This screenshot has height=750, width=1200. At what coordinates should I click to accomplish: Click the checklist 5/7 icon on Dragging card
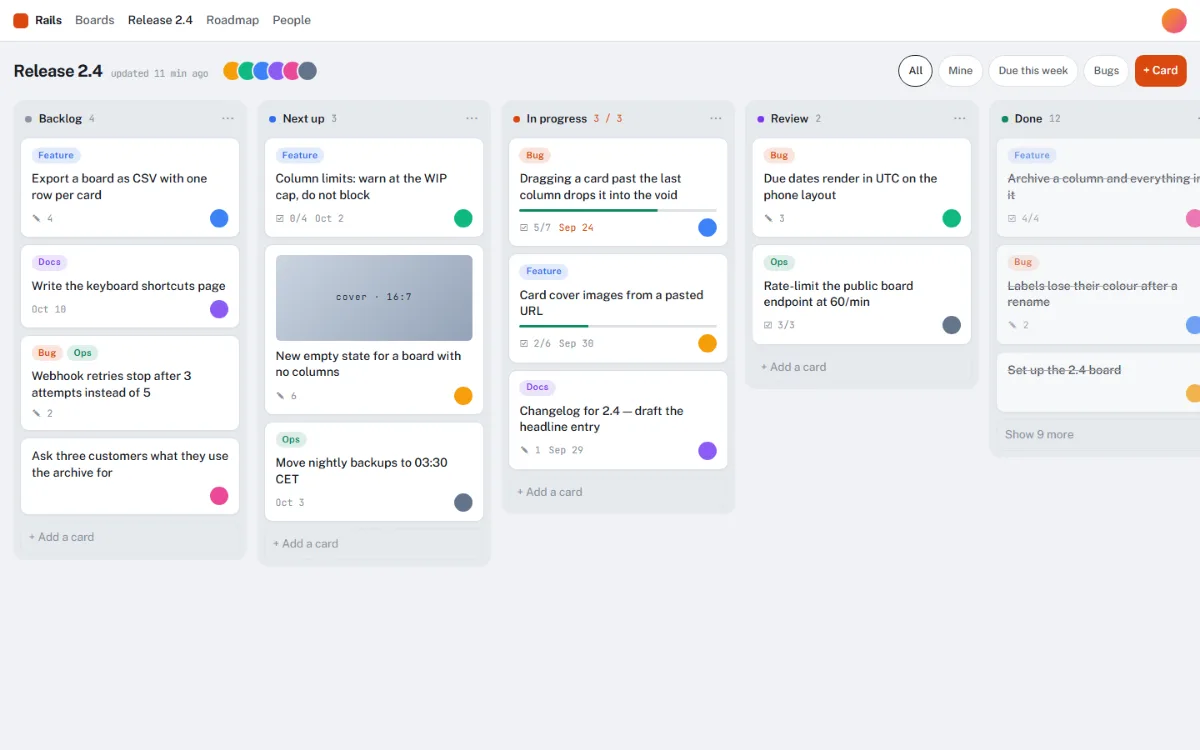pyautogui.click(x=524, y=228)
